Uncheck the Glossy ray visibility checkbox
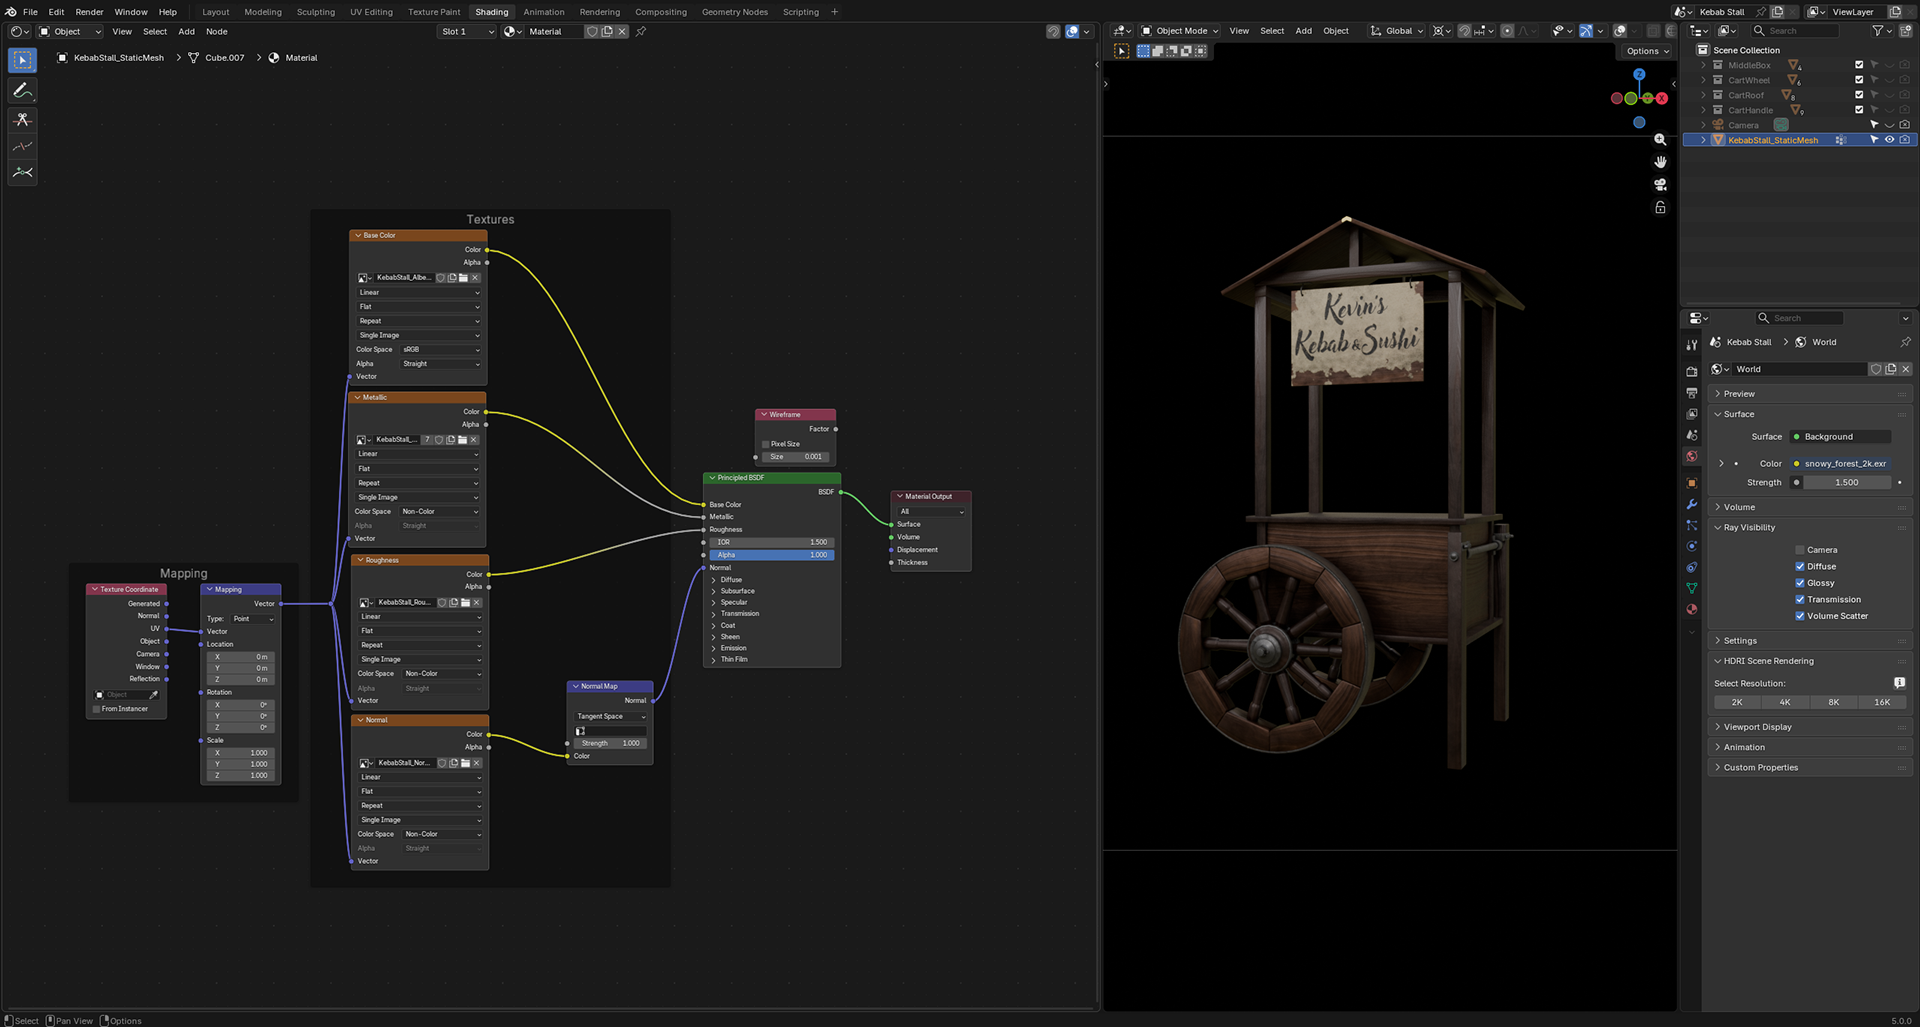 [1799, 583]
